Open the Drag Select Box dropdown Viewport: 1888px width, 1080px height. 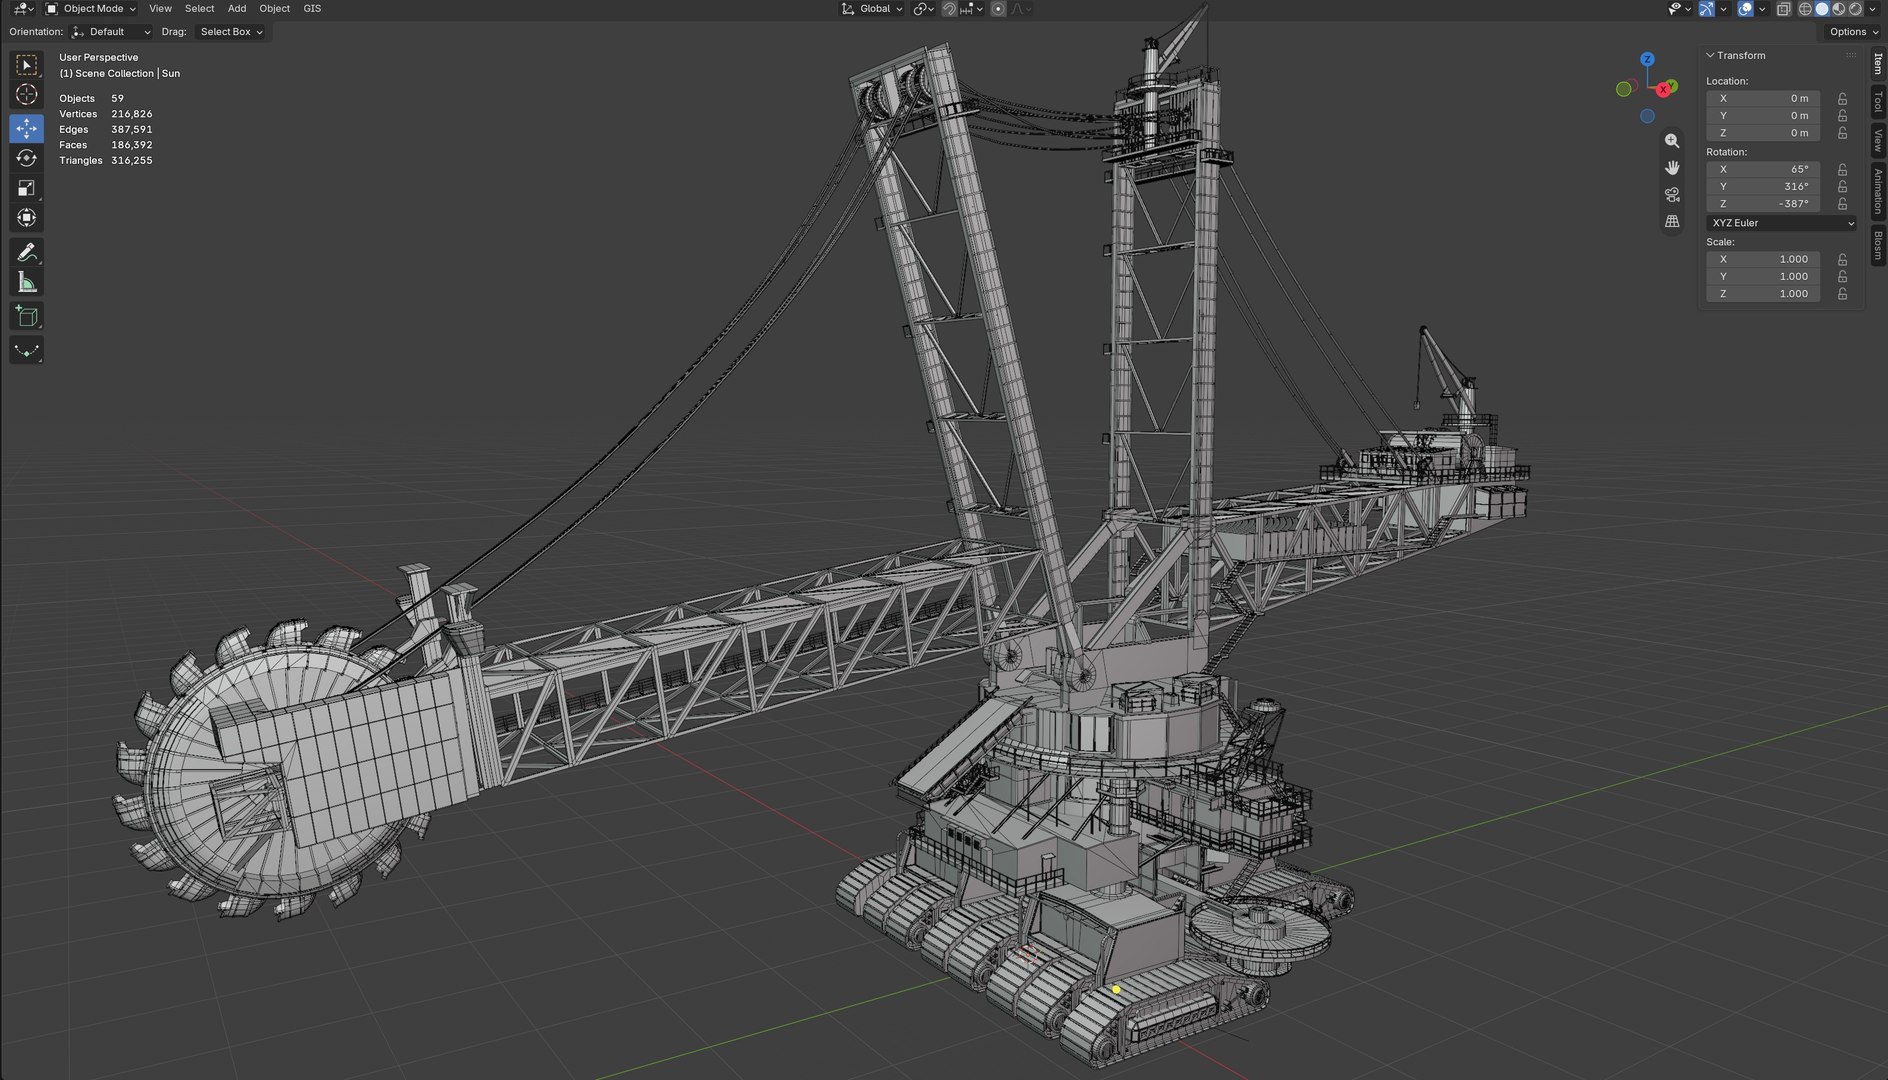[231, 32]
